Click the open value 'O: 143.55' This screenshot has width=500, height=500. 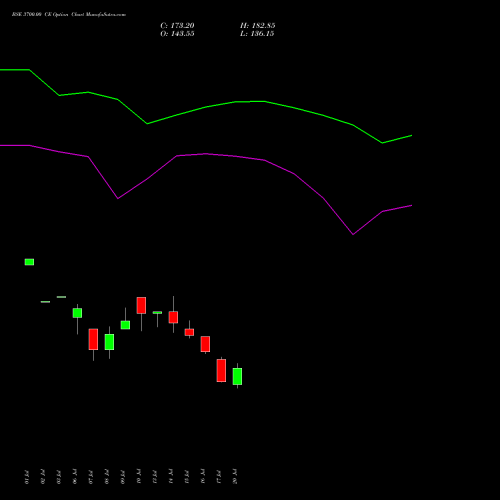point(177,34)
